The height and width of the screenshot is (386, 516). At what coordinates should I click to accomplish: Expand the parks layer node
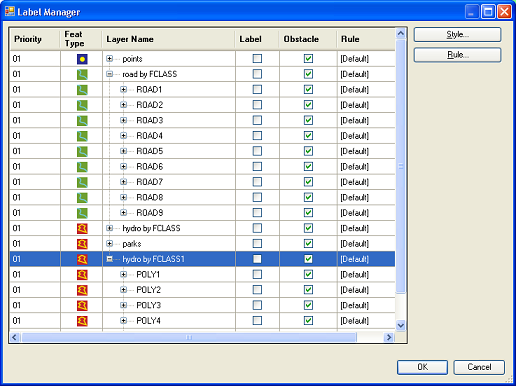[x=109, y=243]
